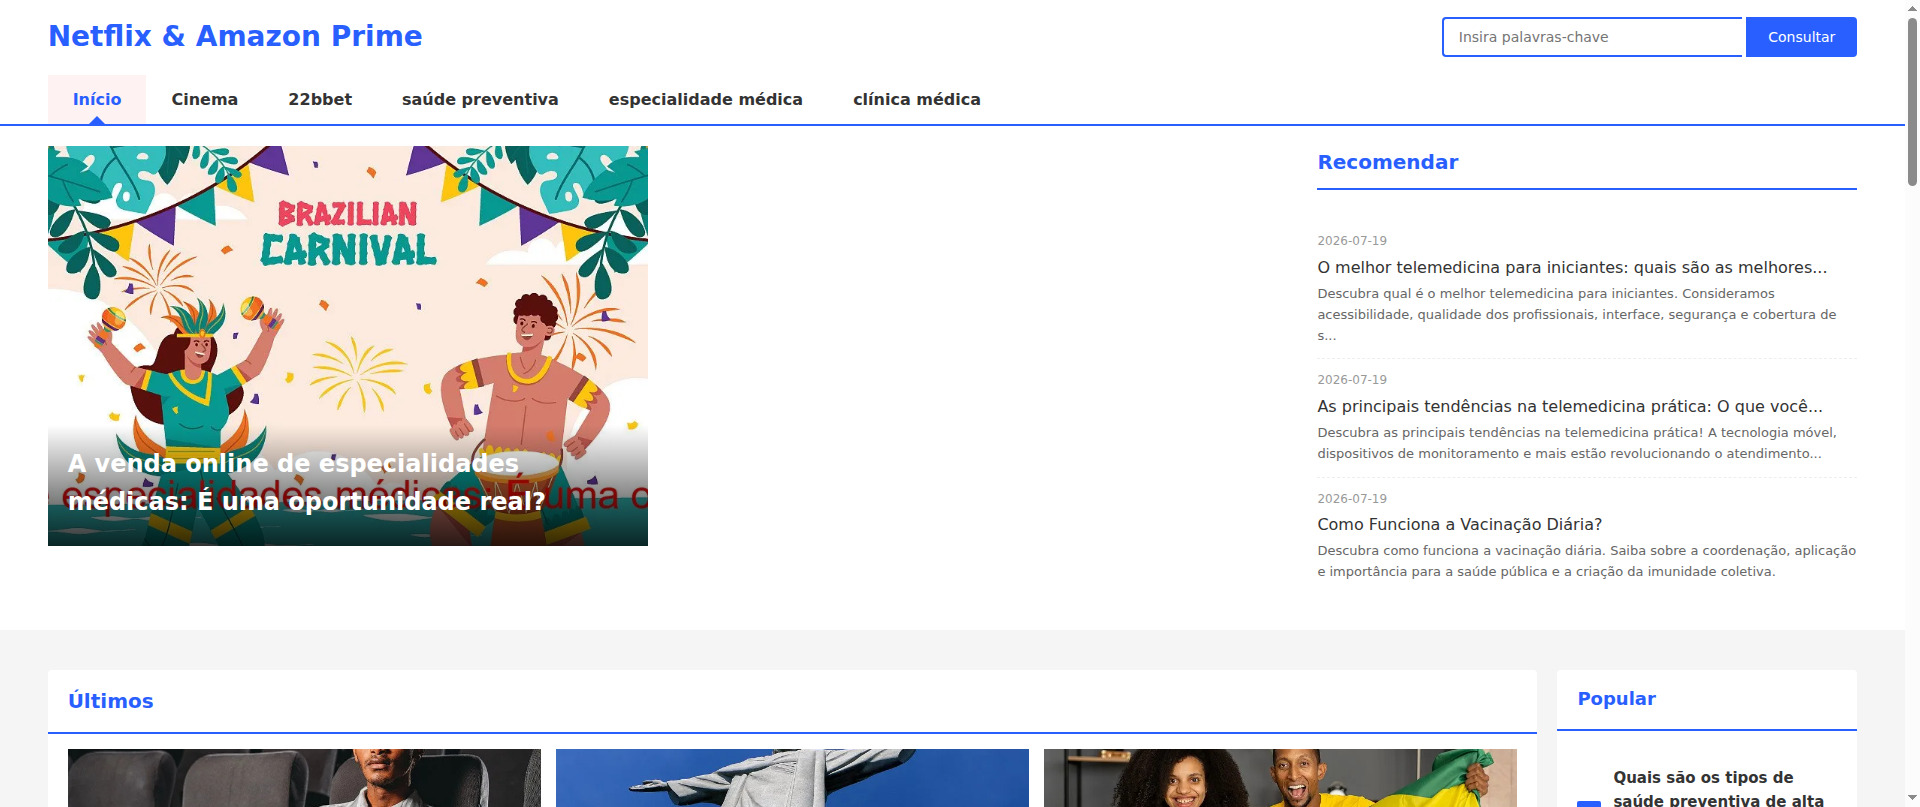Screen dimensions: 1920x807
Task: Open article 'As principais tendências na telemedicina prática'
Action: pos(1570,406)
